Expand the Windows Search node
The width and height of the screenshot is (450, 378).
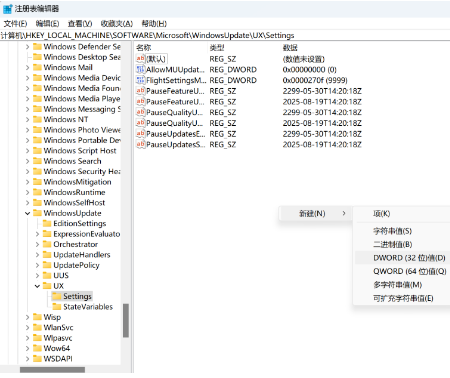click(27, 161)
